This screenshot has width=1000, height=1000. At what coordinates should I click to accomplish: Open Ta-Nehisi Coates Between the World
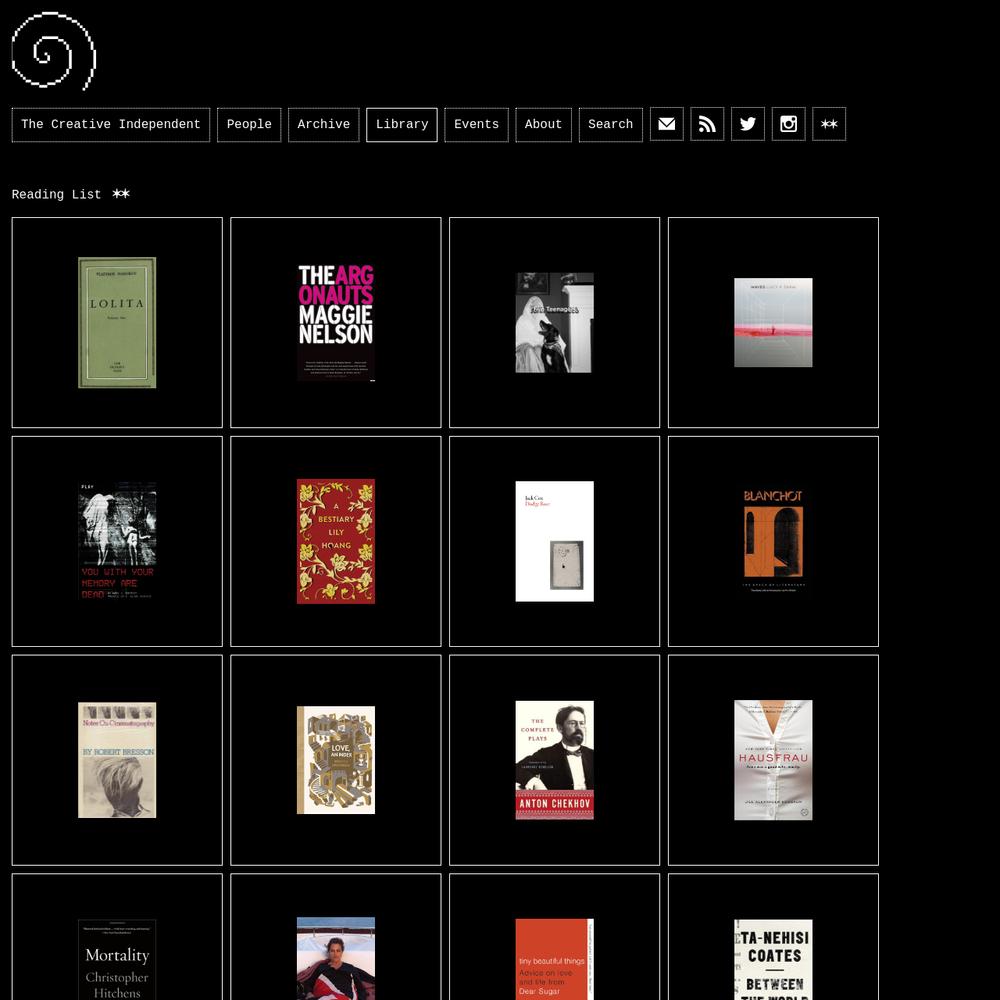774,960
